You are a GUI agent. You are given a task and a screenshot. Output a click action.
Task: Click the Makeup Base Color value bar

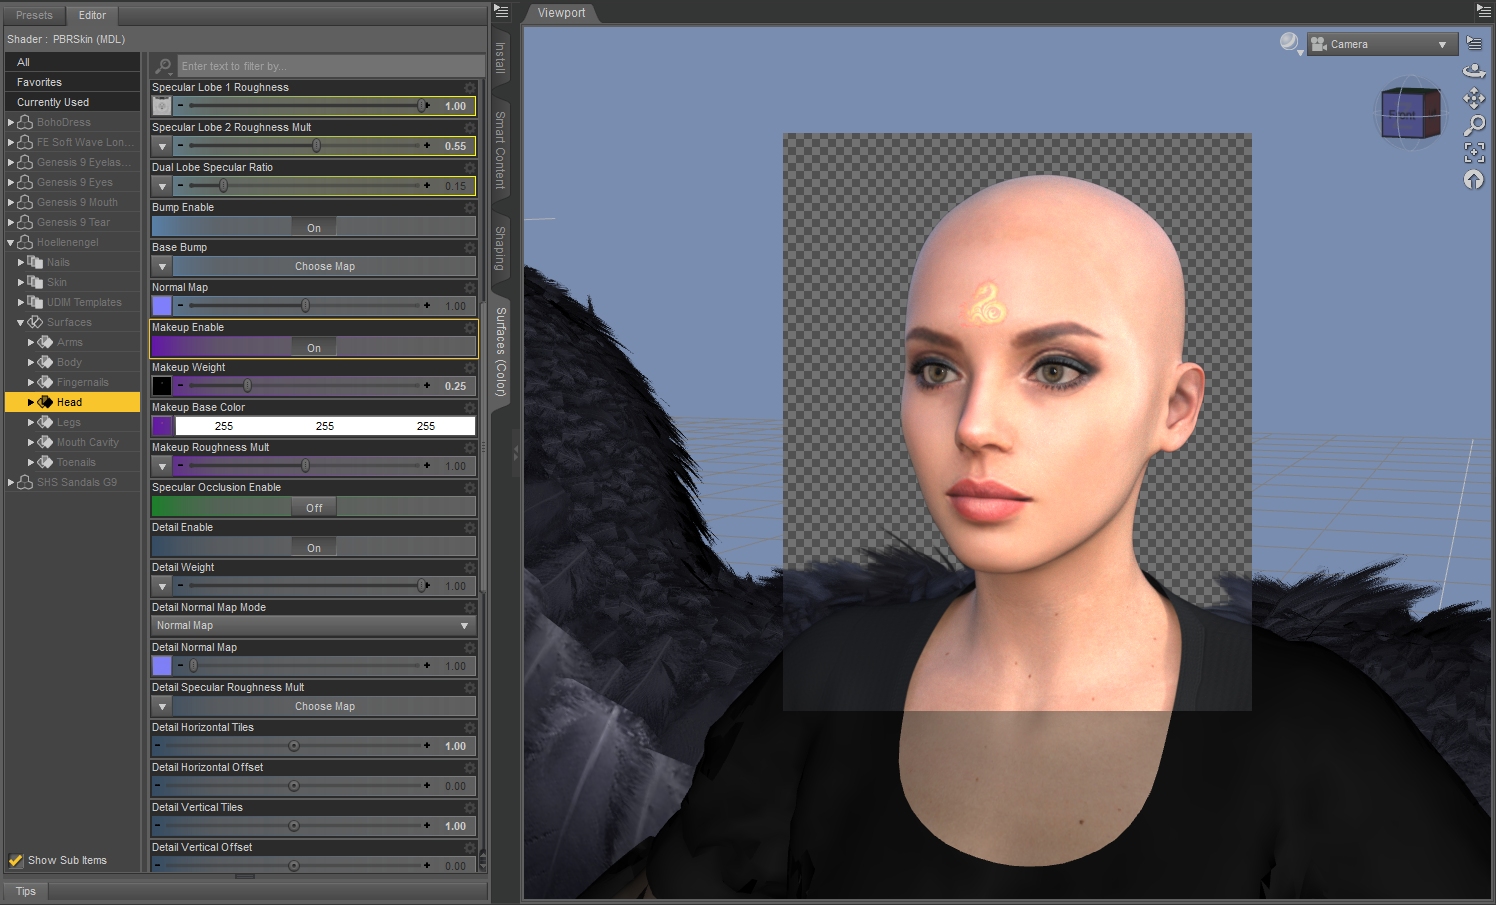point(325,426)
